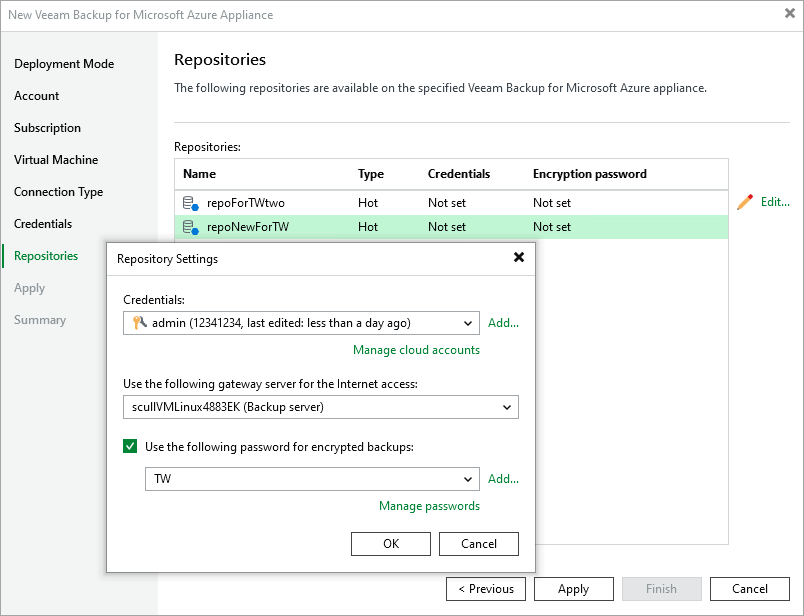Click Hot type in repoForTWtwo row

click(368, 203)
